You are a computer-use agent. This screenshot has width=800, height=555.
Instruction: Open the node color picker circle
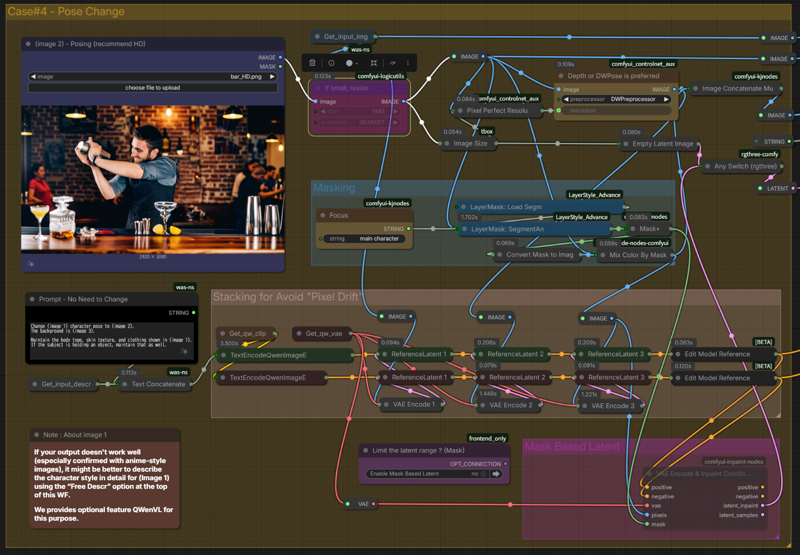(350, 63)
